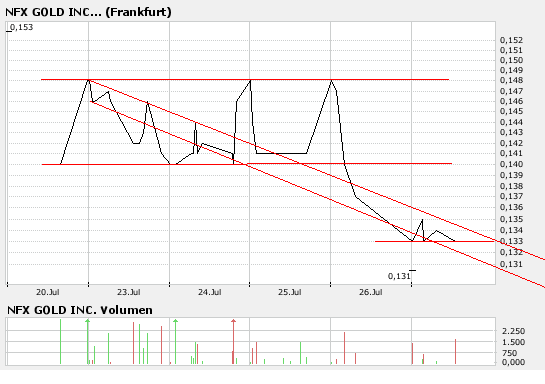Click the '0,138' price axis label
This screenshot has width=545, height=384.
(511, 186)
